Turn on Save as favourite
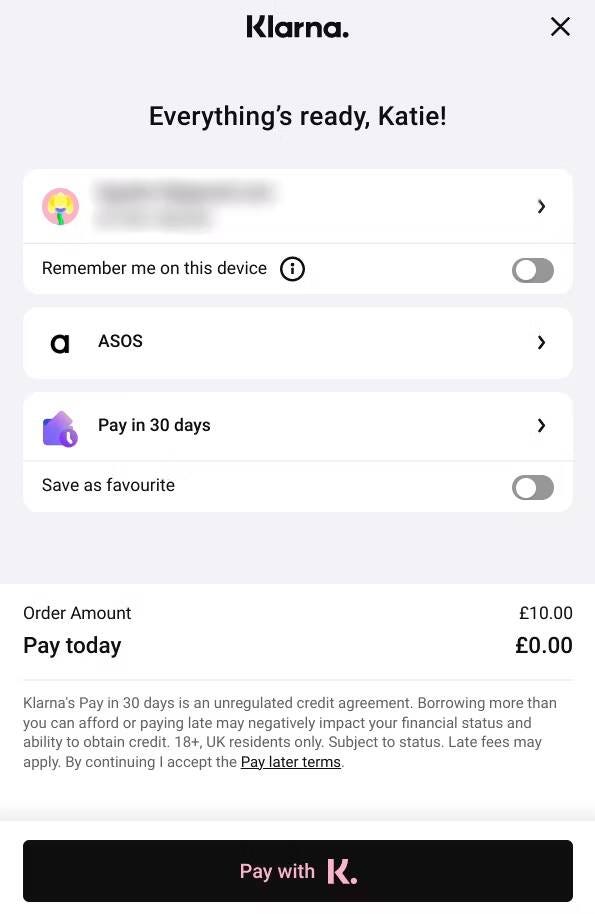This screenshot has width=595, height=914. coord(533,487)
